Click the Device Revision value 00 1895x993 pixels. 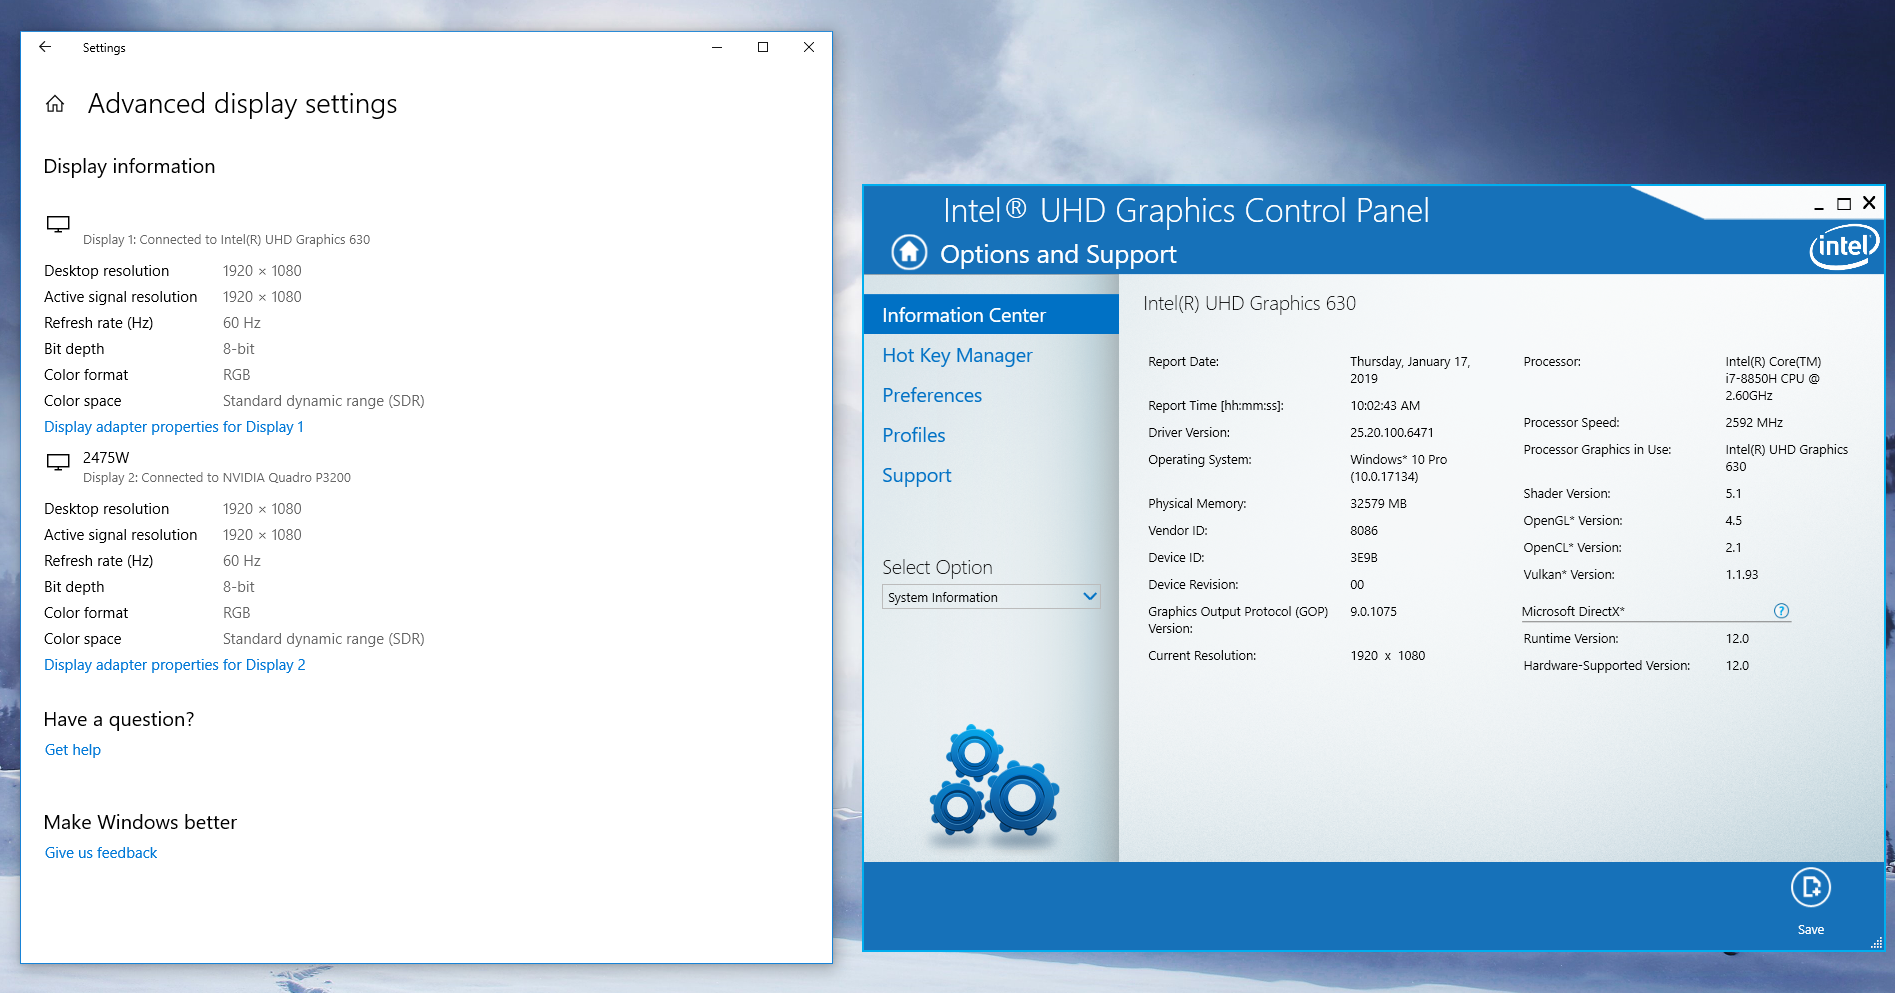click(x=1357, y=585)
